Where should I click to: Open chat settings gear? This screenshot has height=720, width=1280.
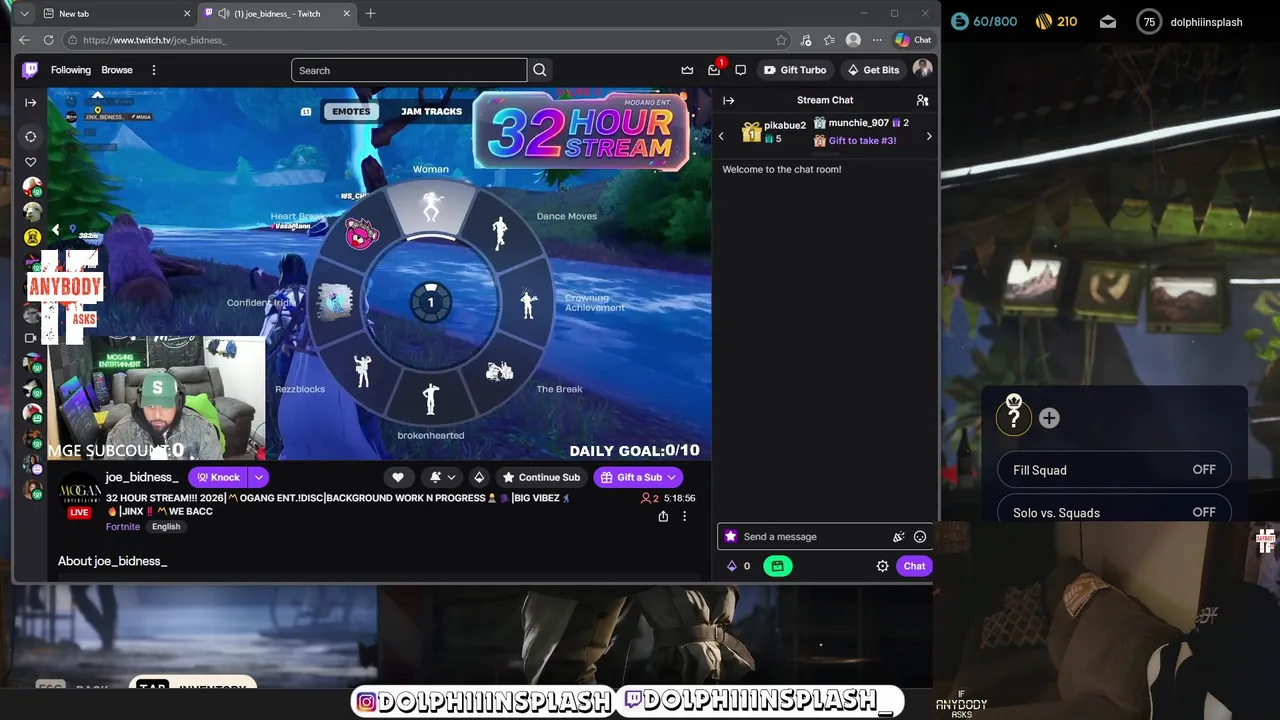pyautogui.click(x=882, y=566)
